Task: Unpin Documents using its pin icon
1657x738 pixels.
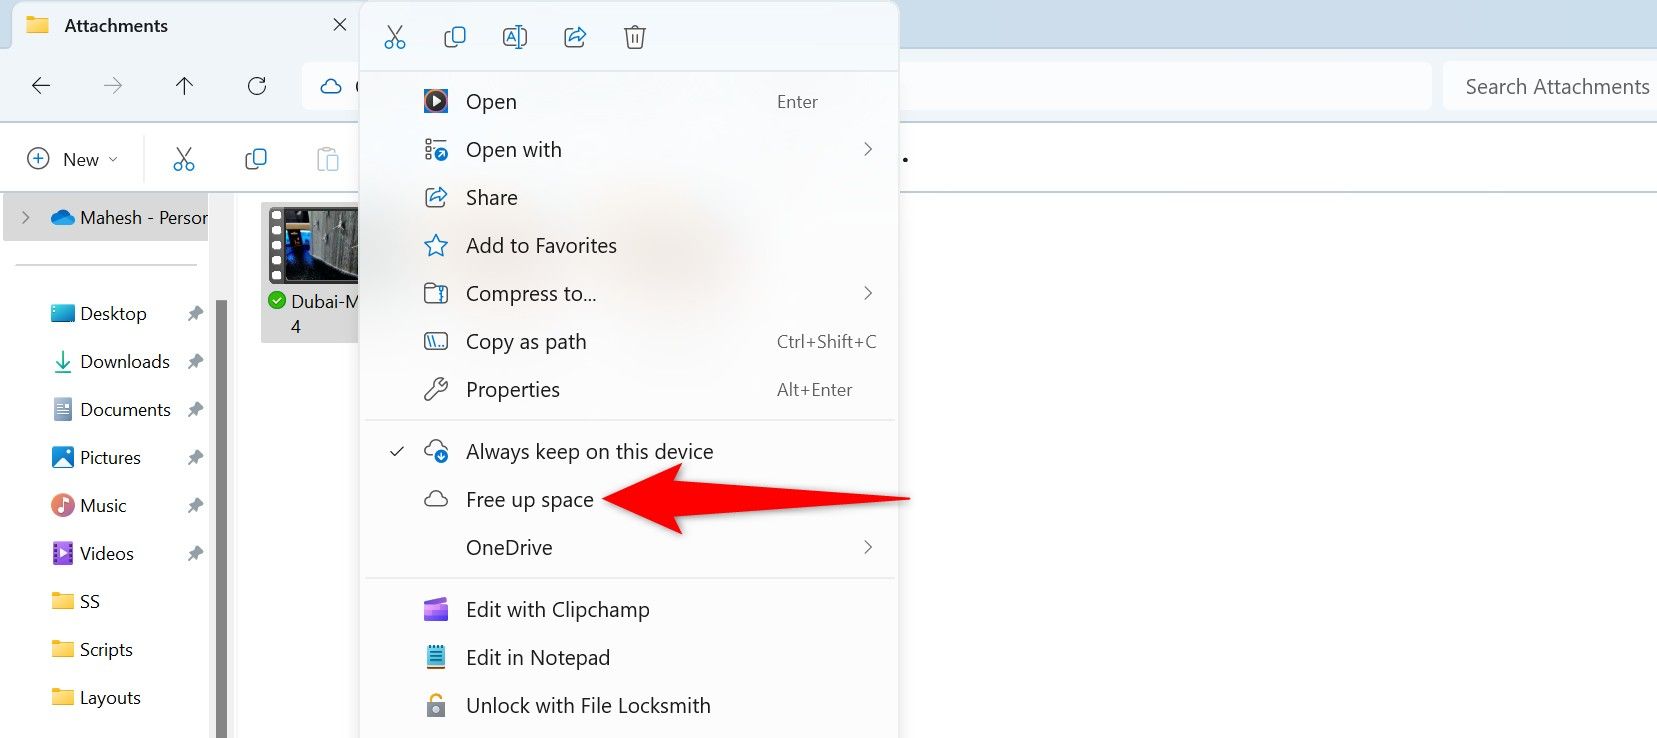Action: 195,410
